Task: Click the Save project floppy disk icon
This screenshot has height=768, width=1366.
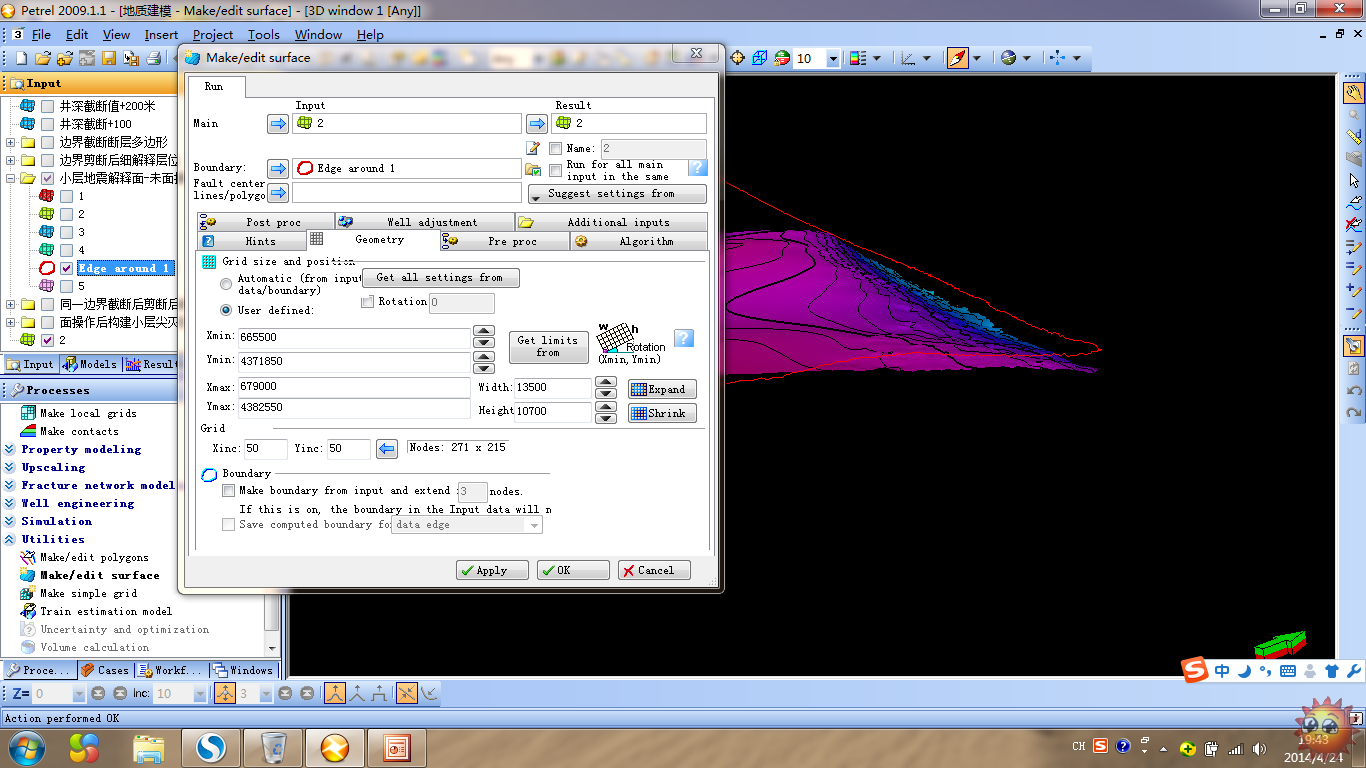Action: (109, 58)
